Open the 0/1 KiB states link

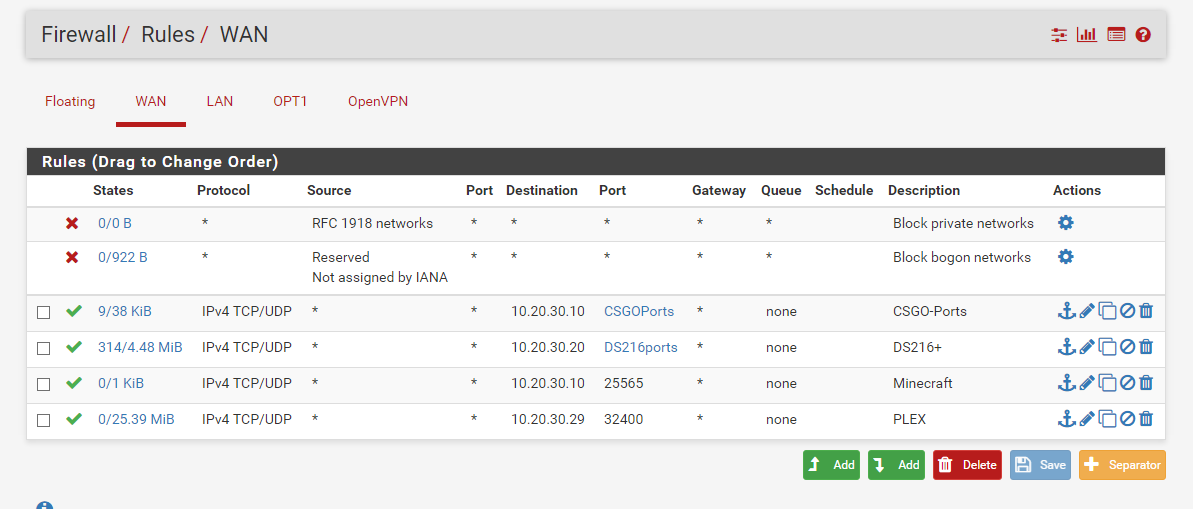pyautogui.click(x=121, y=383)
